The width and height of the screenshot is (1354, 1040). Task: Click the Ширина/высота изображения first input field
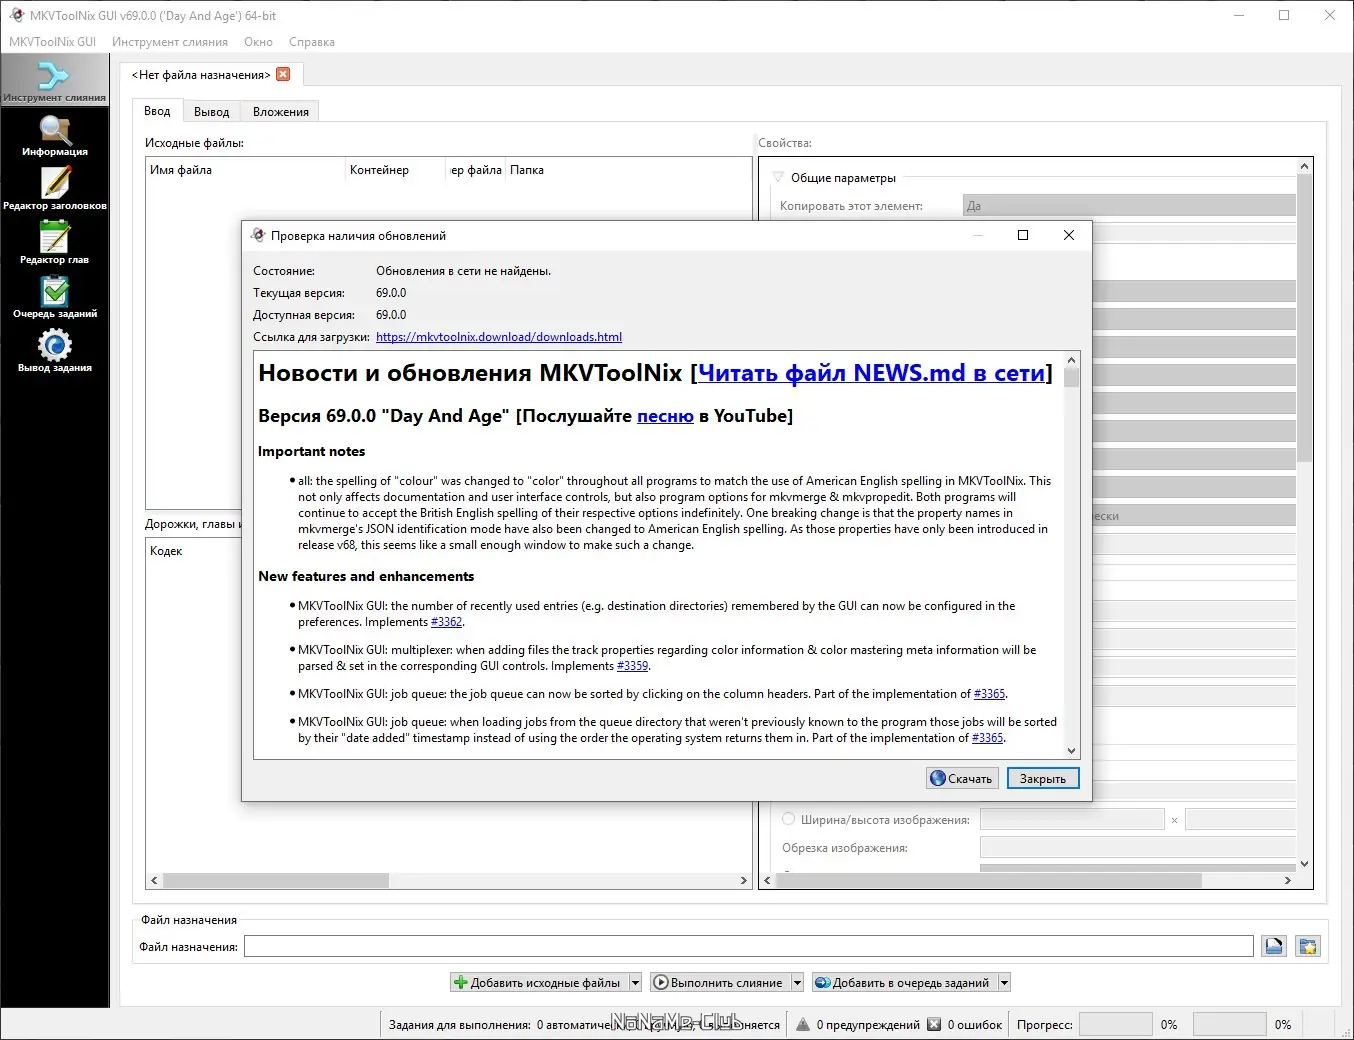(1072, 820)
